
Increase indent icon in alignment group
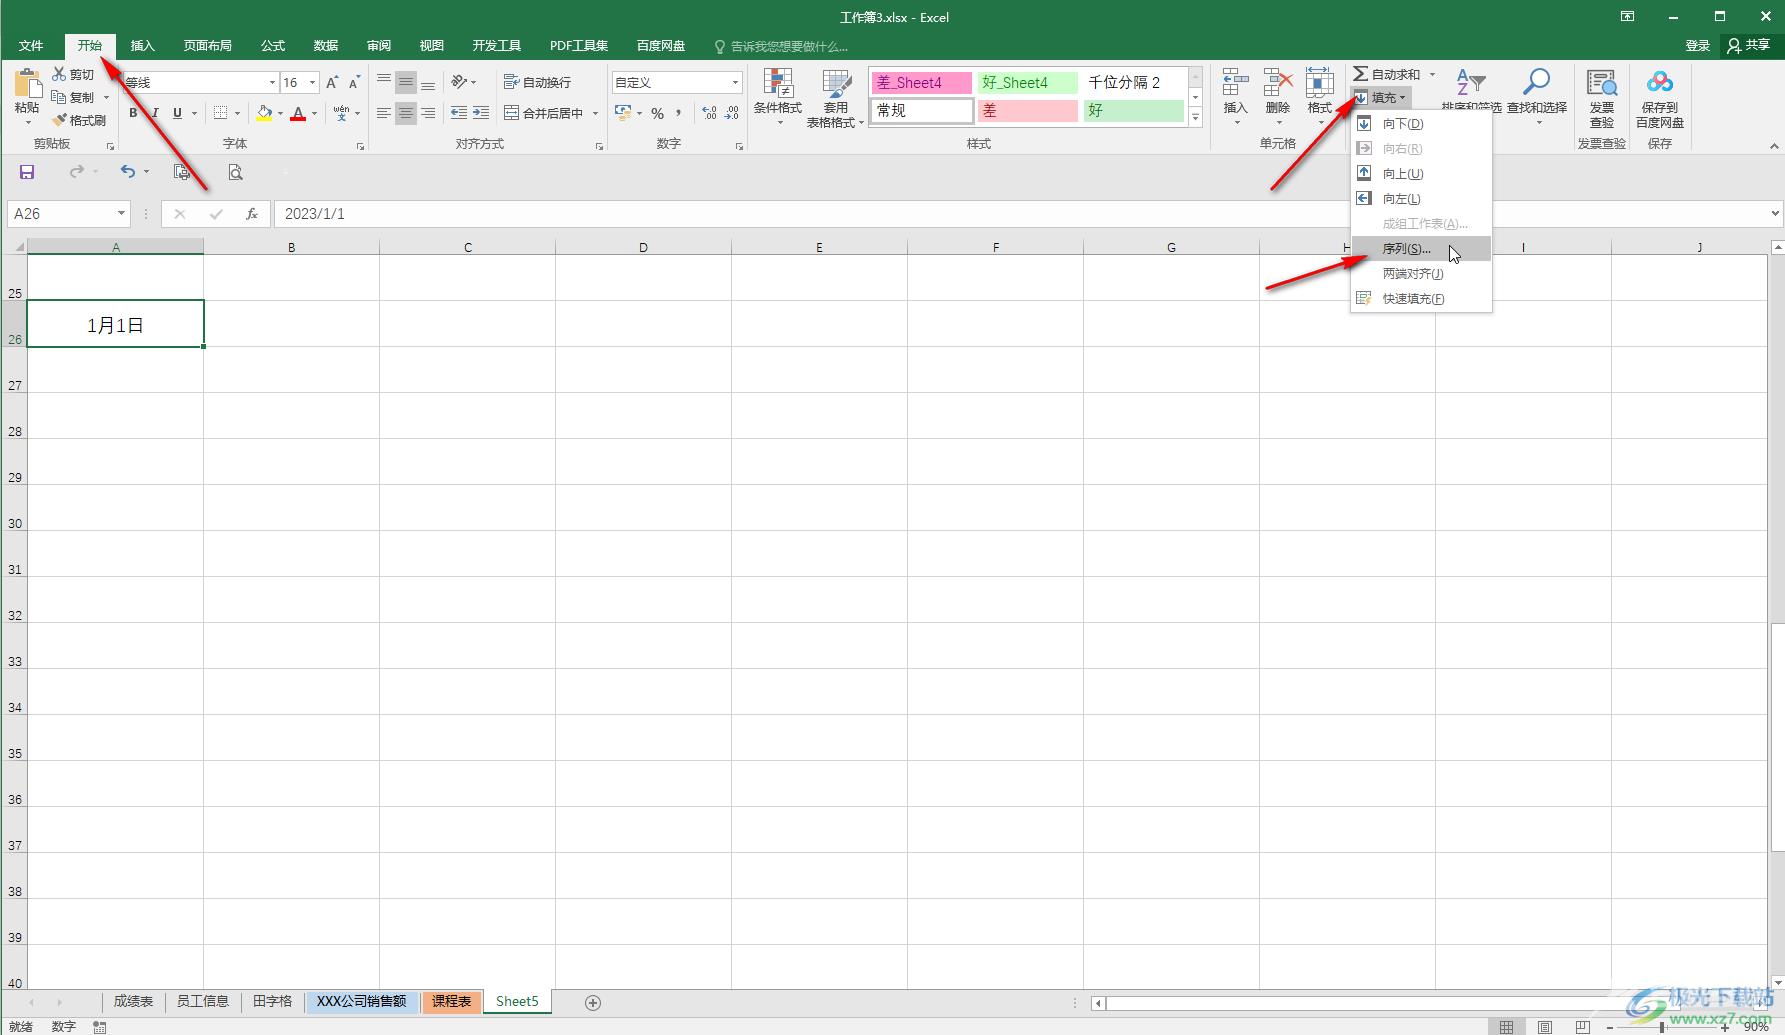click(x=481, y=113)
